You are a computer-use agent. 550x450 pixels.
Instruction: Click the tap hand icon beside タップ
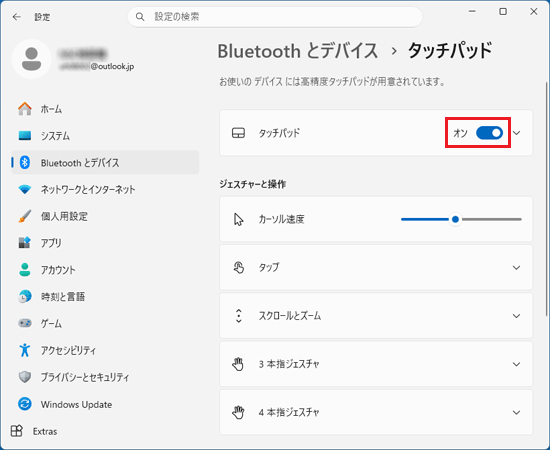coord(239,267)
